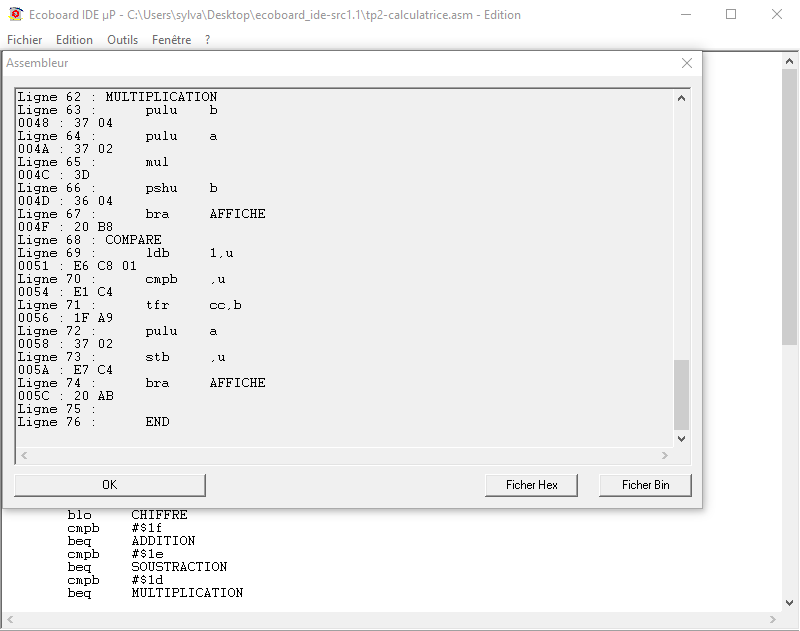Screen dimensions: 800x631
Task: Click the listing vertical scrollbar thumb
Action: [681, 395]
